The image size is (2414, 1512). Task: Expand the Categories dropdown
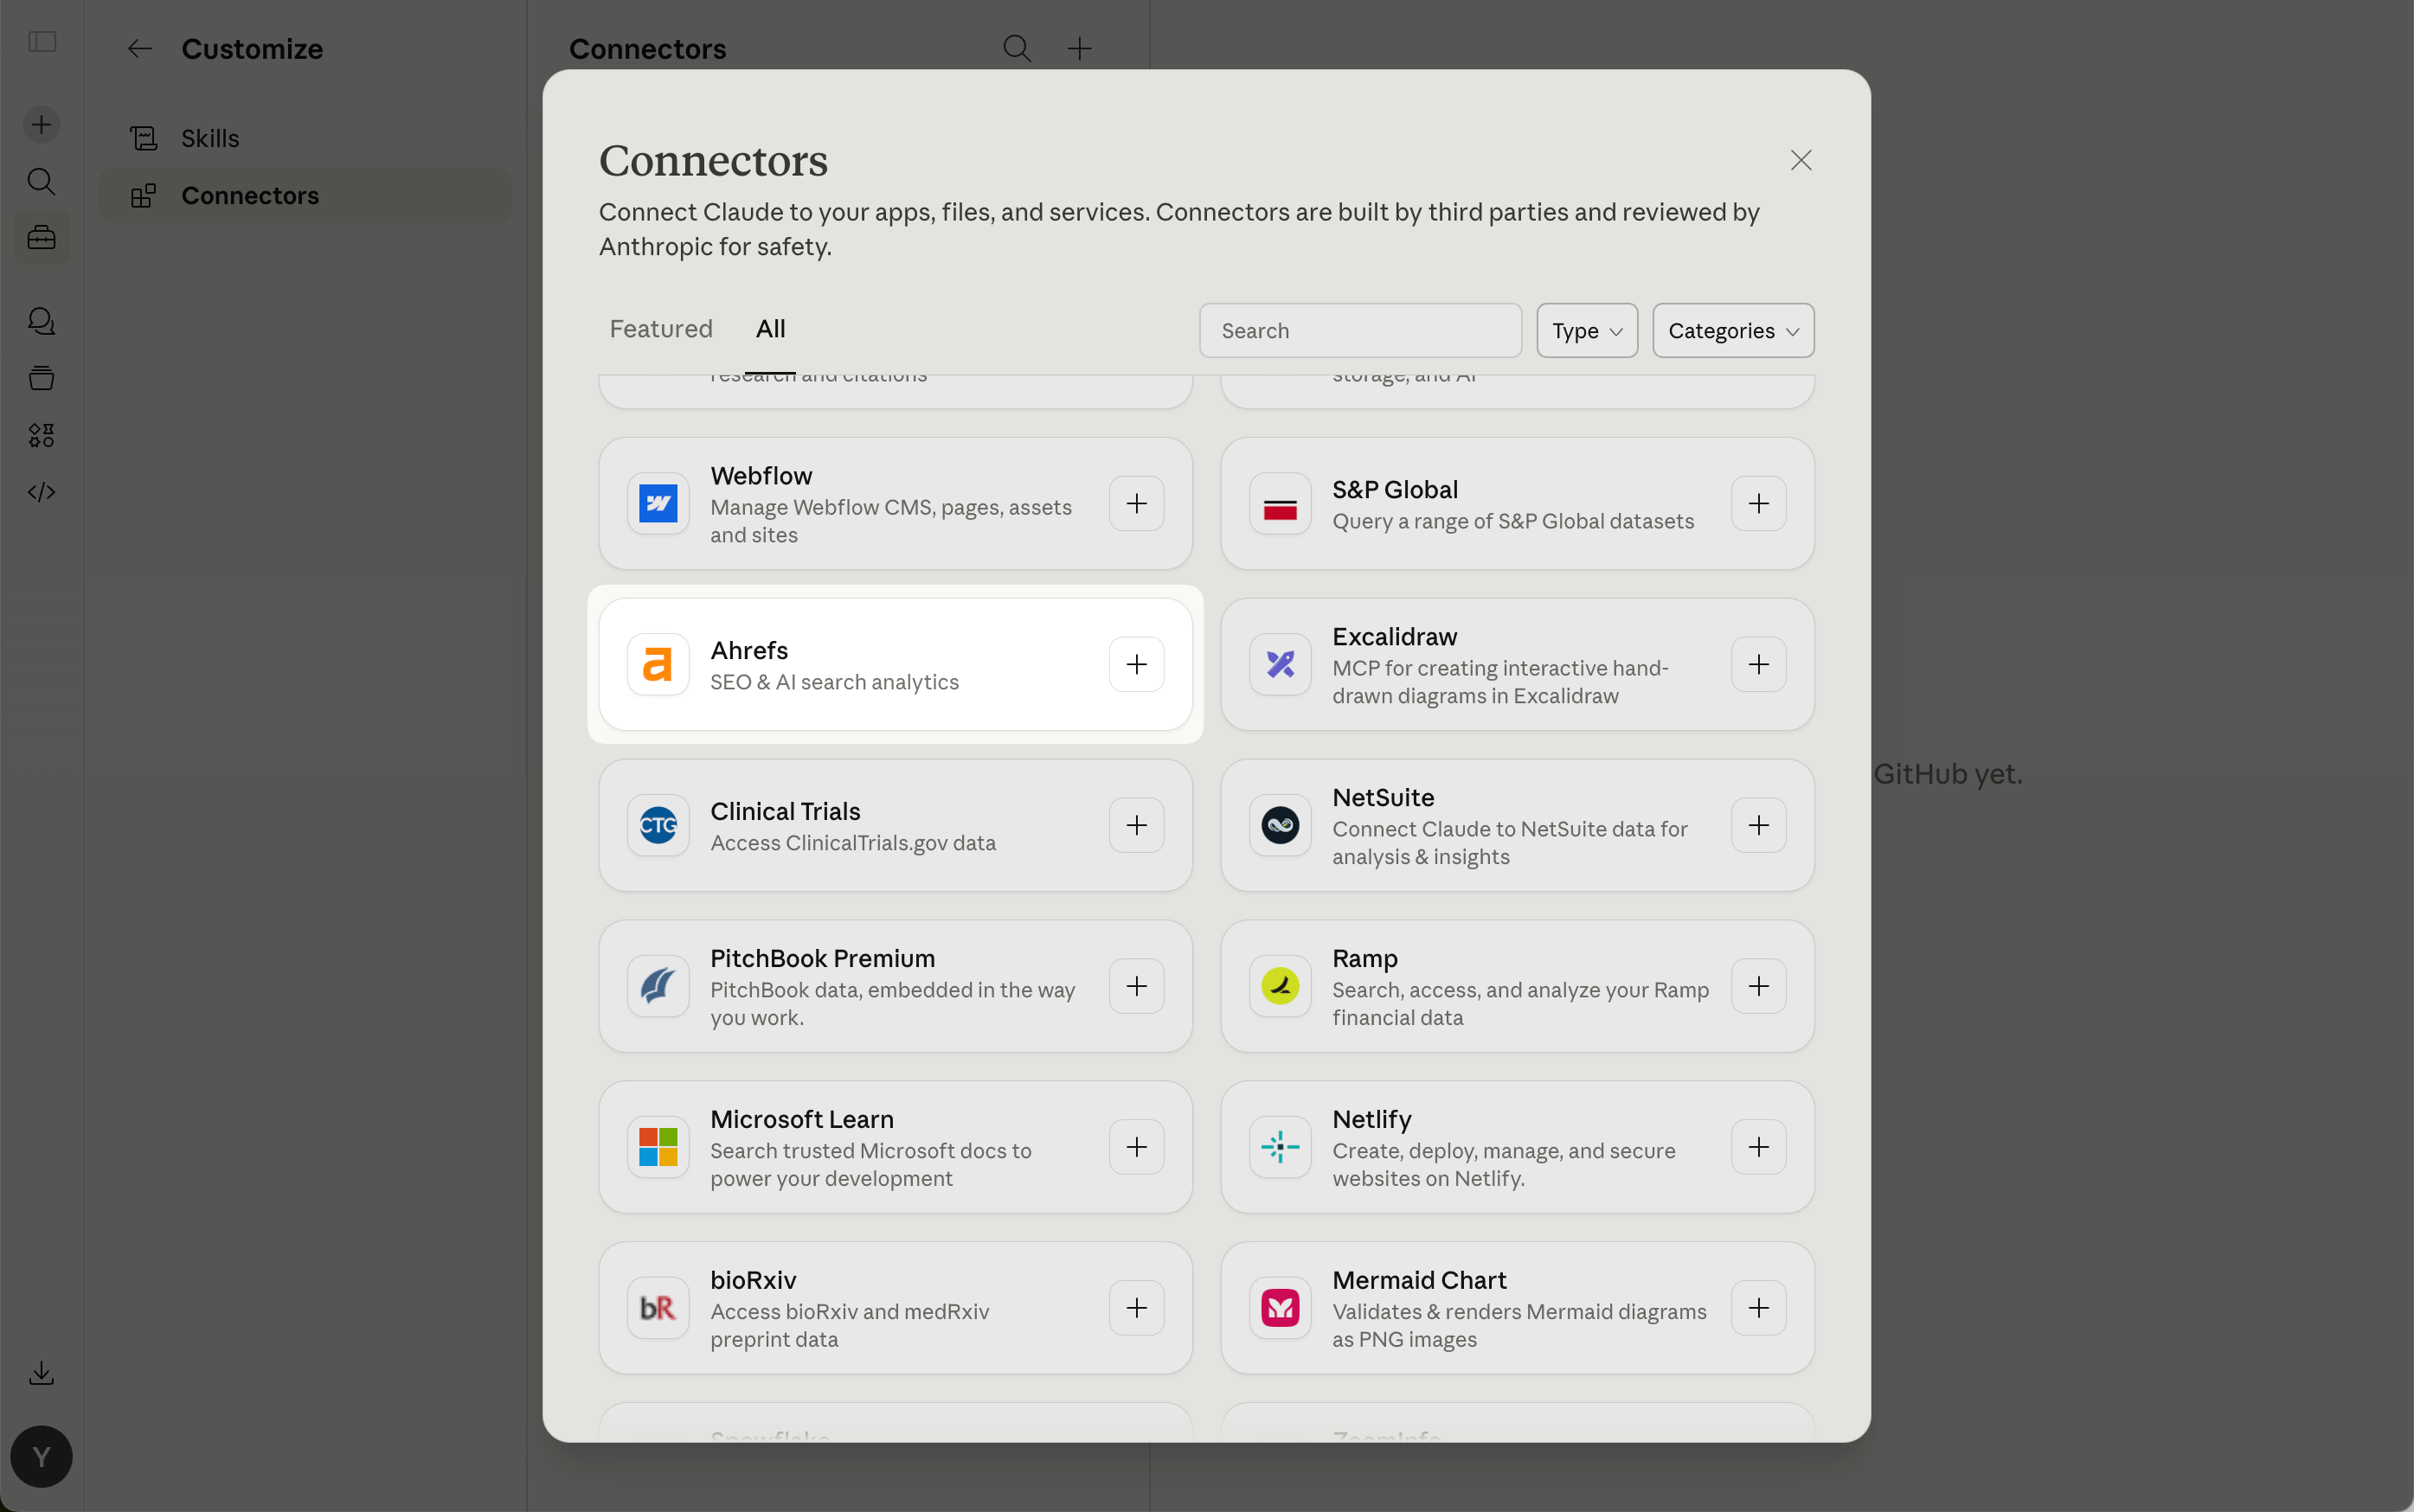coord(1732,331)
